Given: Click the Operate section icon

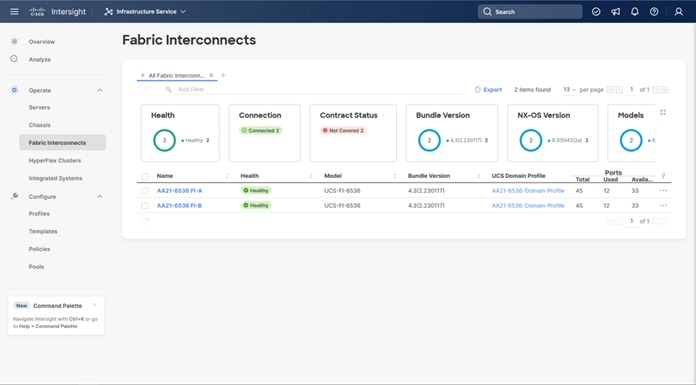Looking at the screenshot, I should tap(14, 90).
